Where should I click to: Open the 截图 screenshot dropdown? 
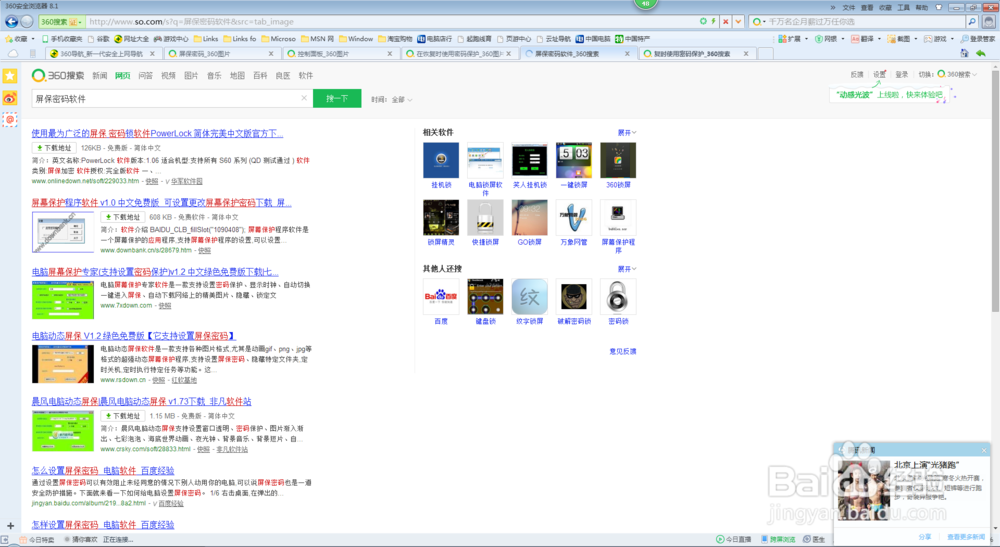902,39
